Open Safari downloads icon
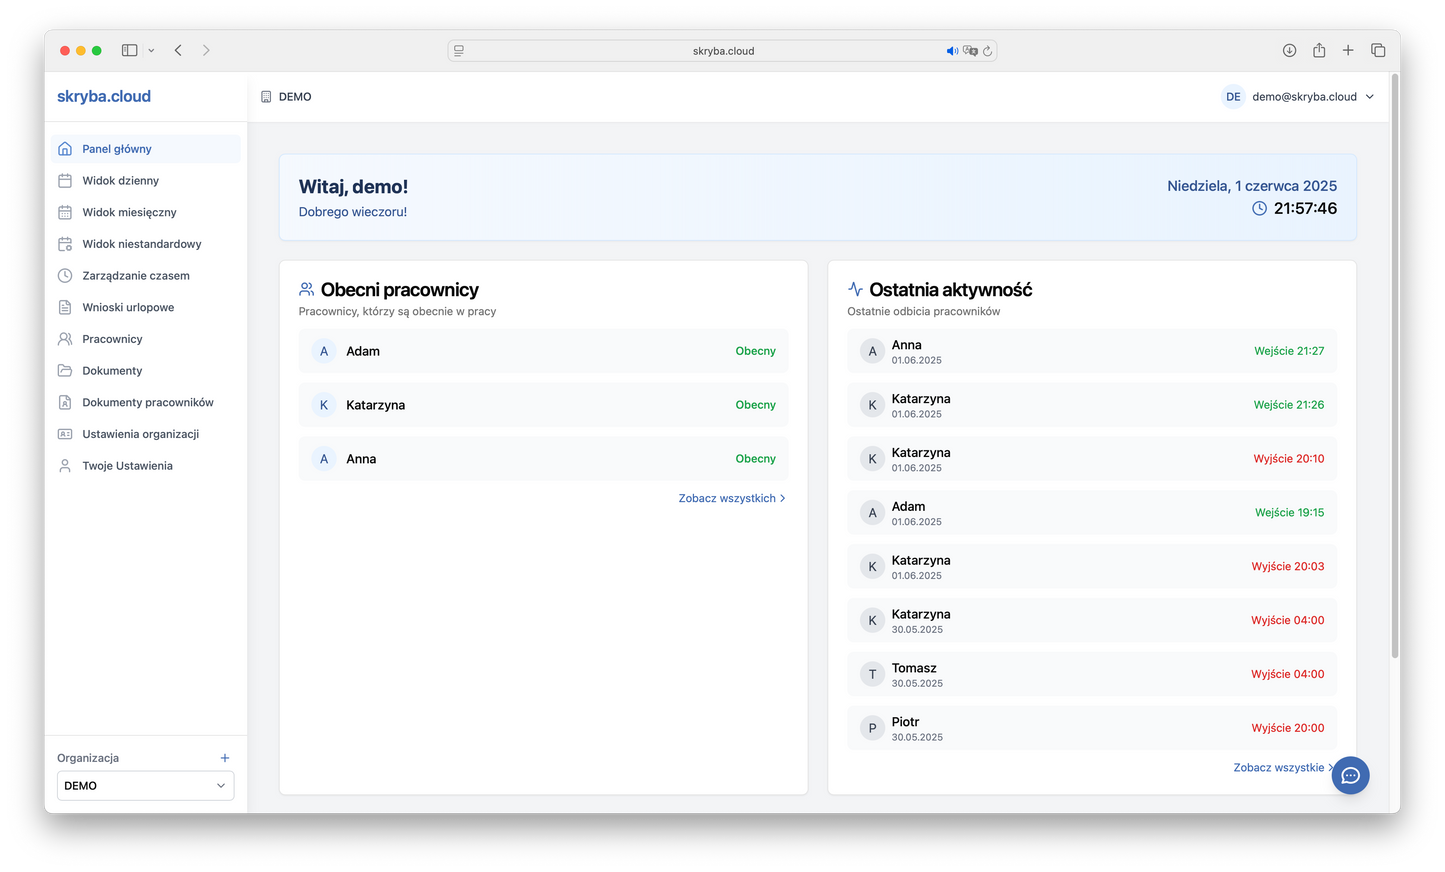This screenshot has width=1445, height=872. click(1289, 50)
